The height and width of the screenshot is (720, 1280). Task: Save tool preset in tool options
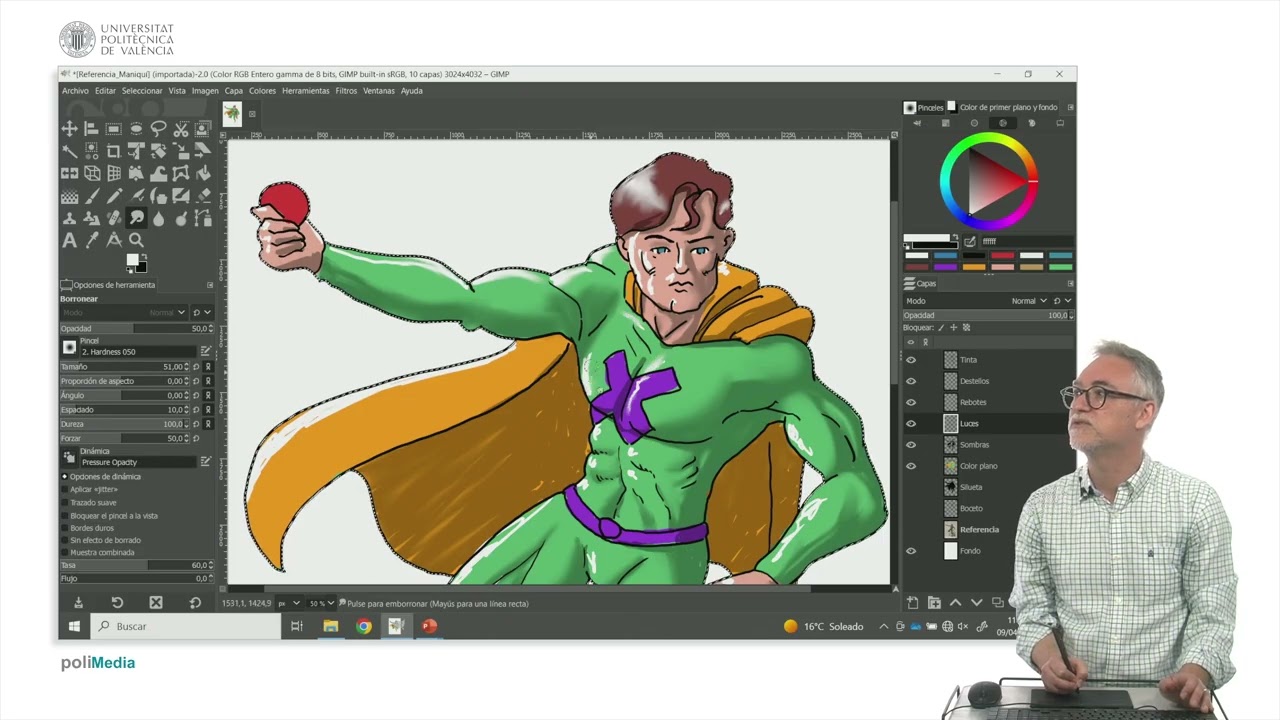point(78,602)
